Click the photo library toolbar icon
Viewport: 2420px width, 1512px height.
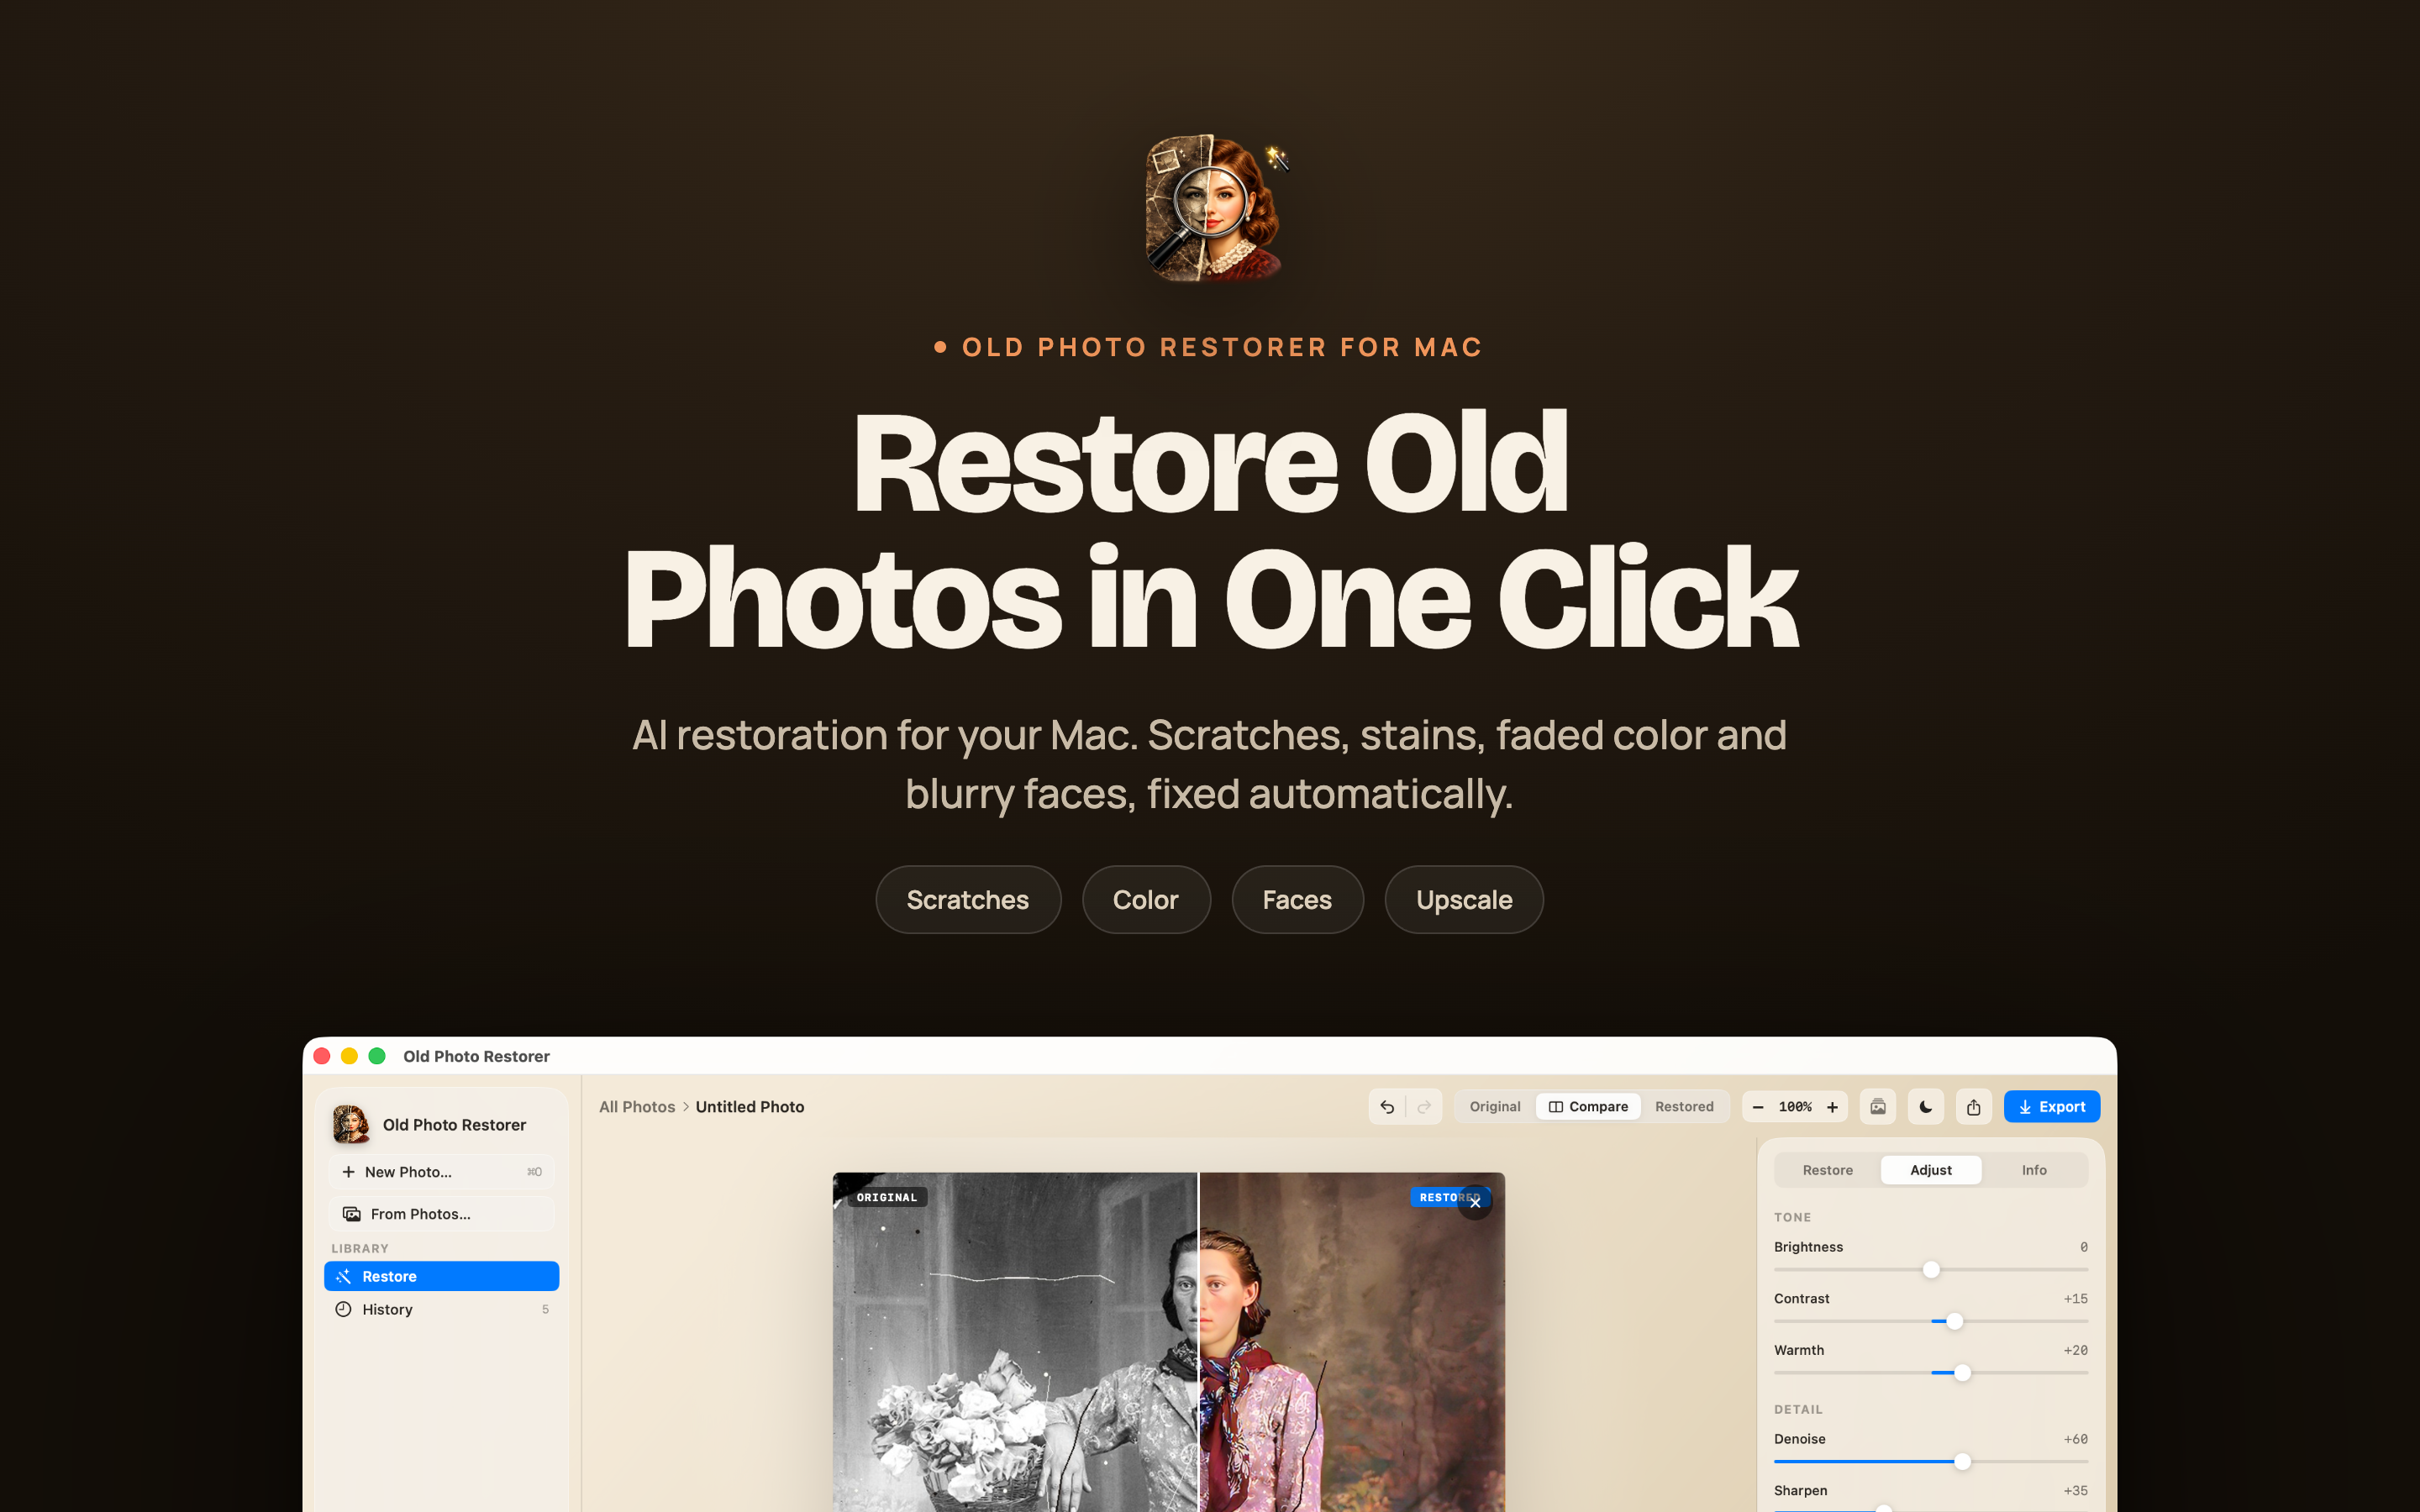1877,1106
